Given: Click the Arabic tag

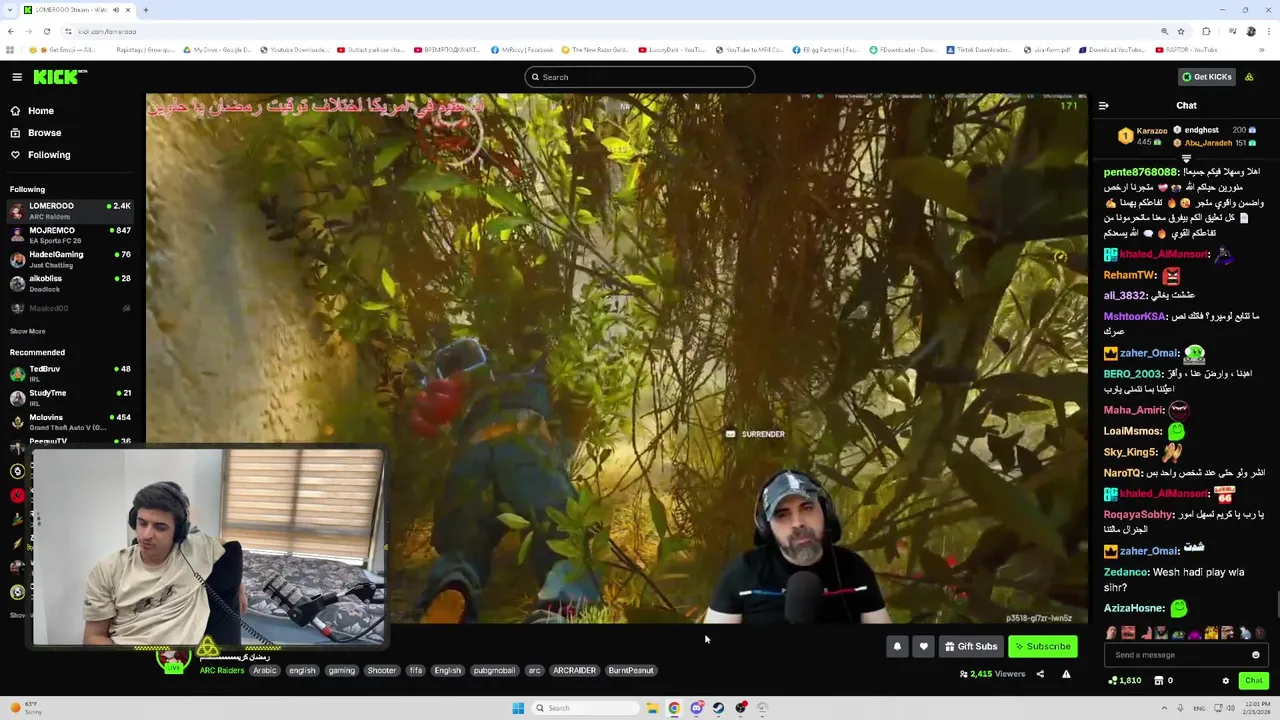Looking at the screenshot, I should coord(264,670).
